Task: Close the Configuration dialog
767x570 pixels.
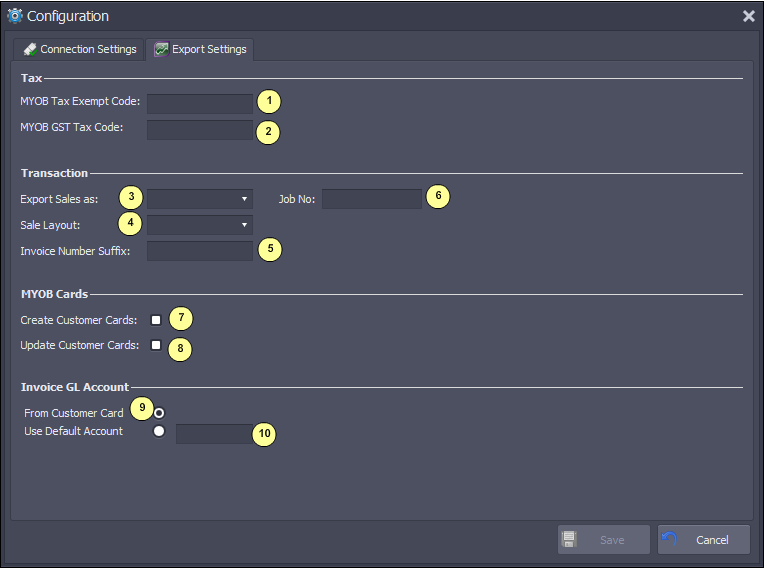Action: pyautogui.click(x=749, y=16)
